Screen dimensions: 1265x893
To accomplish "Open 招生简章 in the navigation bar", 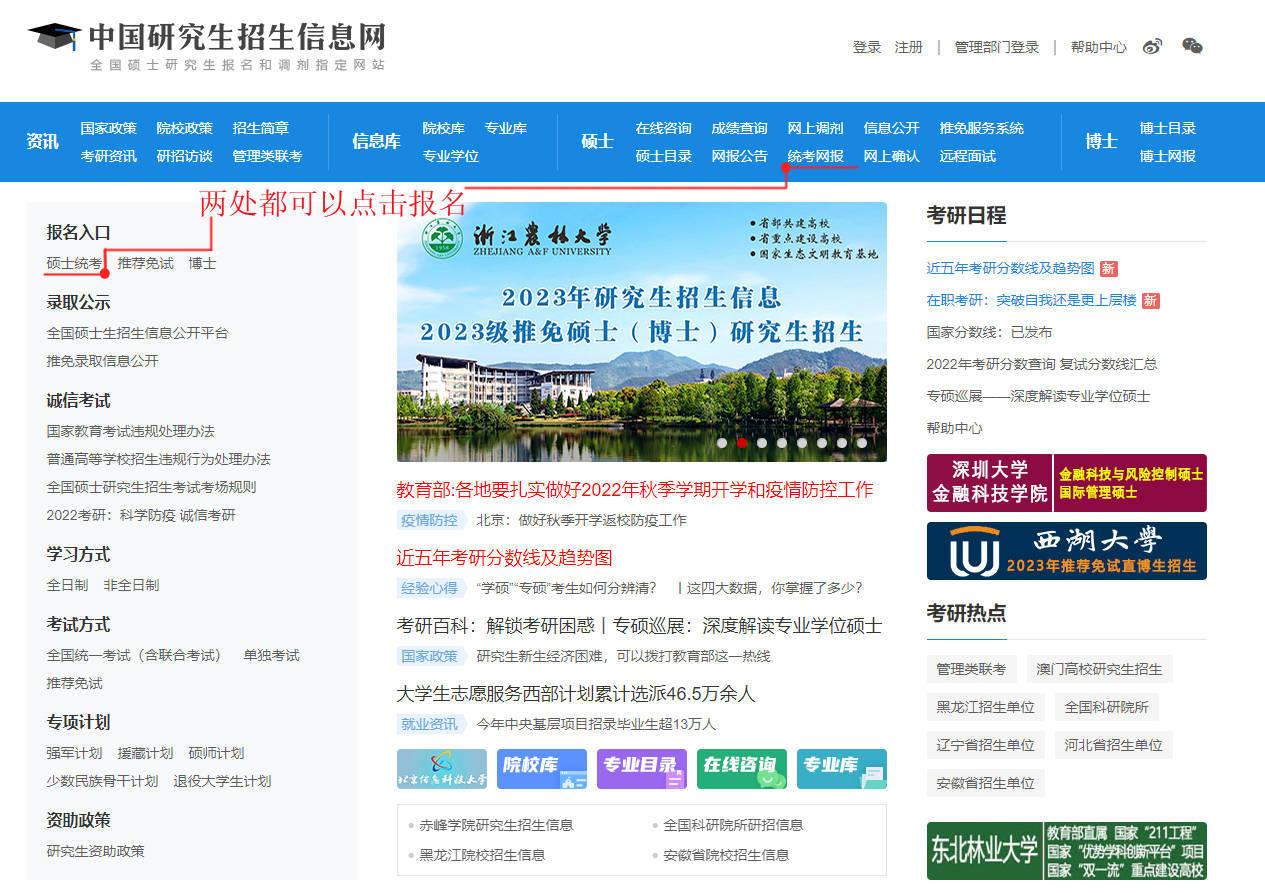I will [261, 128].
